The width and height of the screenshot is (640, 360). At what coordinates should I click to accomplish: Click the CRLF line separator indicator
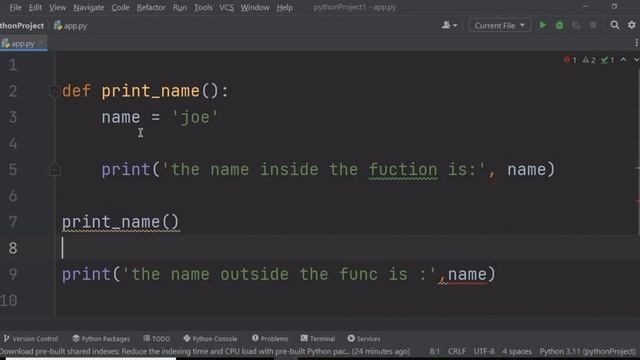tap(457, 351)
